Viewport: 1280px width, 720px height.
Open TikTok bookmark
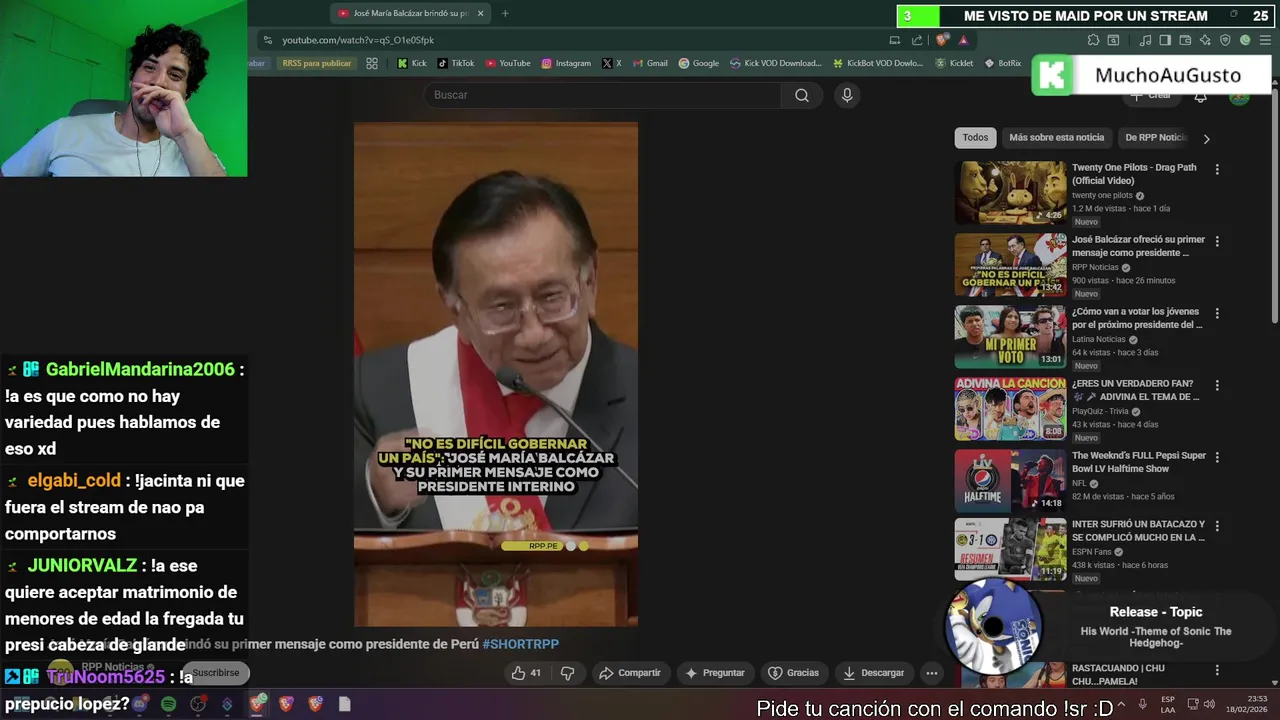click(455, 63)
